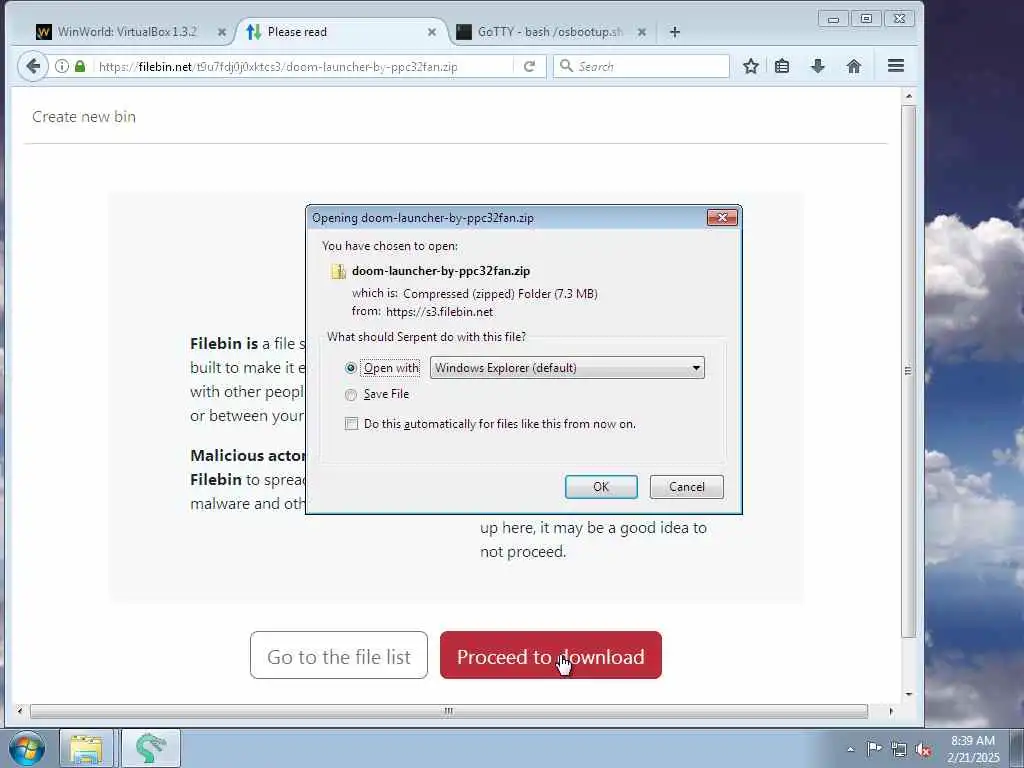Open Windows Explorer from the taskbar
Viewport: 1024px width, 768px height.
[x=86, y=748]
